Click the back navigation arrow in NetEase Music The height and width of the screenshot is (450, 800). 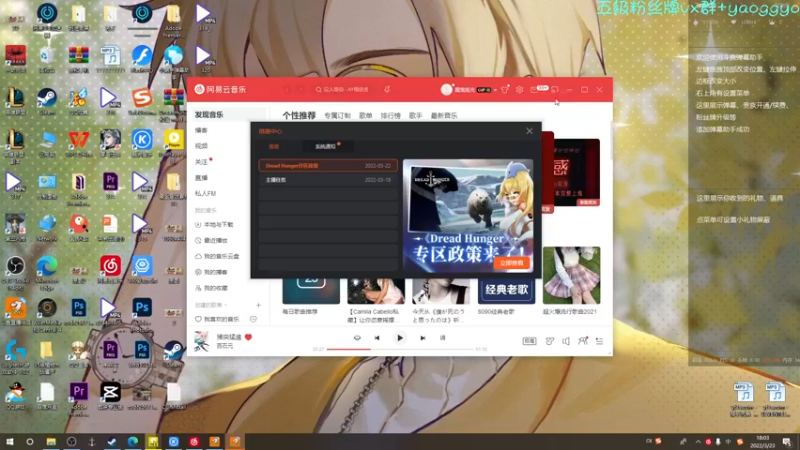pos(287,89)
